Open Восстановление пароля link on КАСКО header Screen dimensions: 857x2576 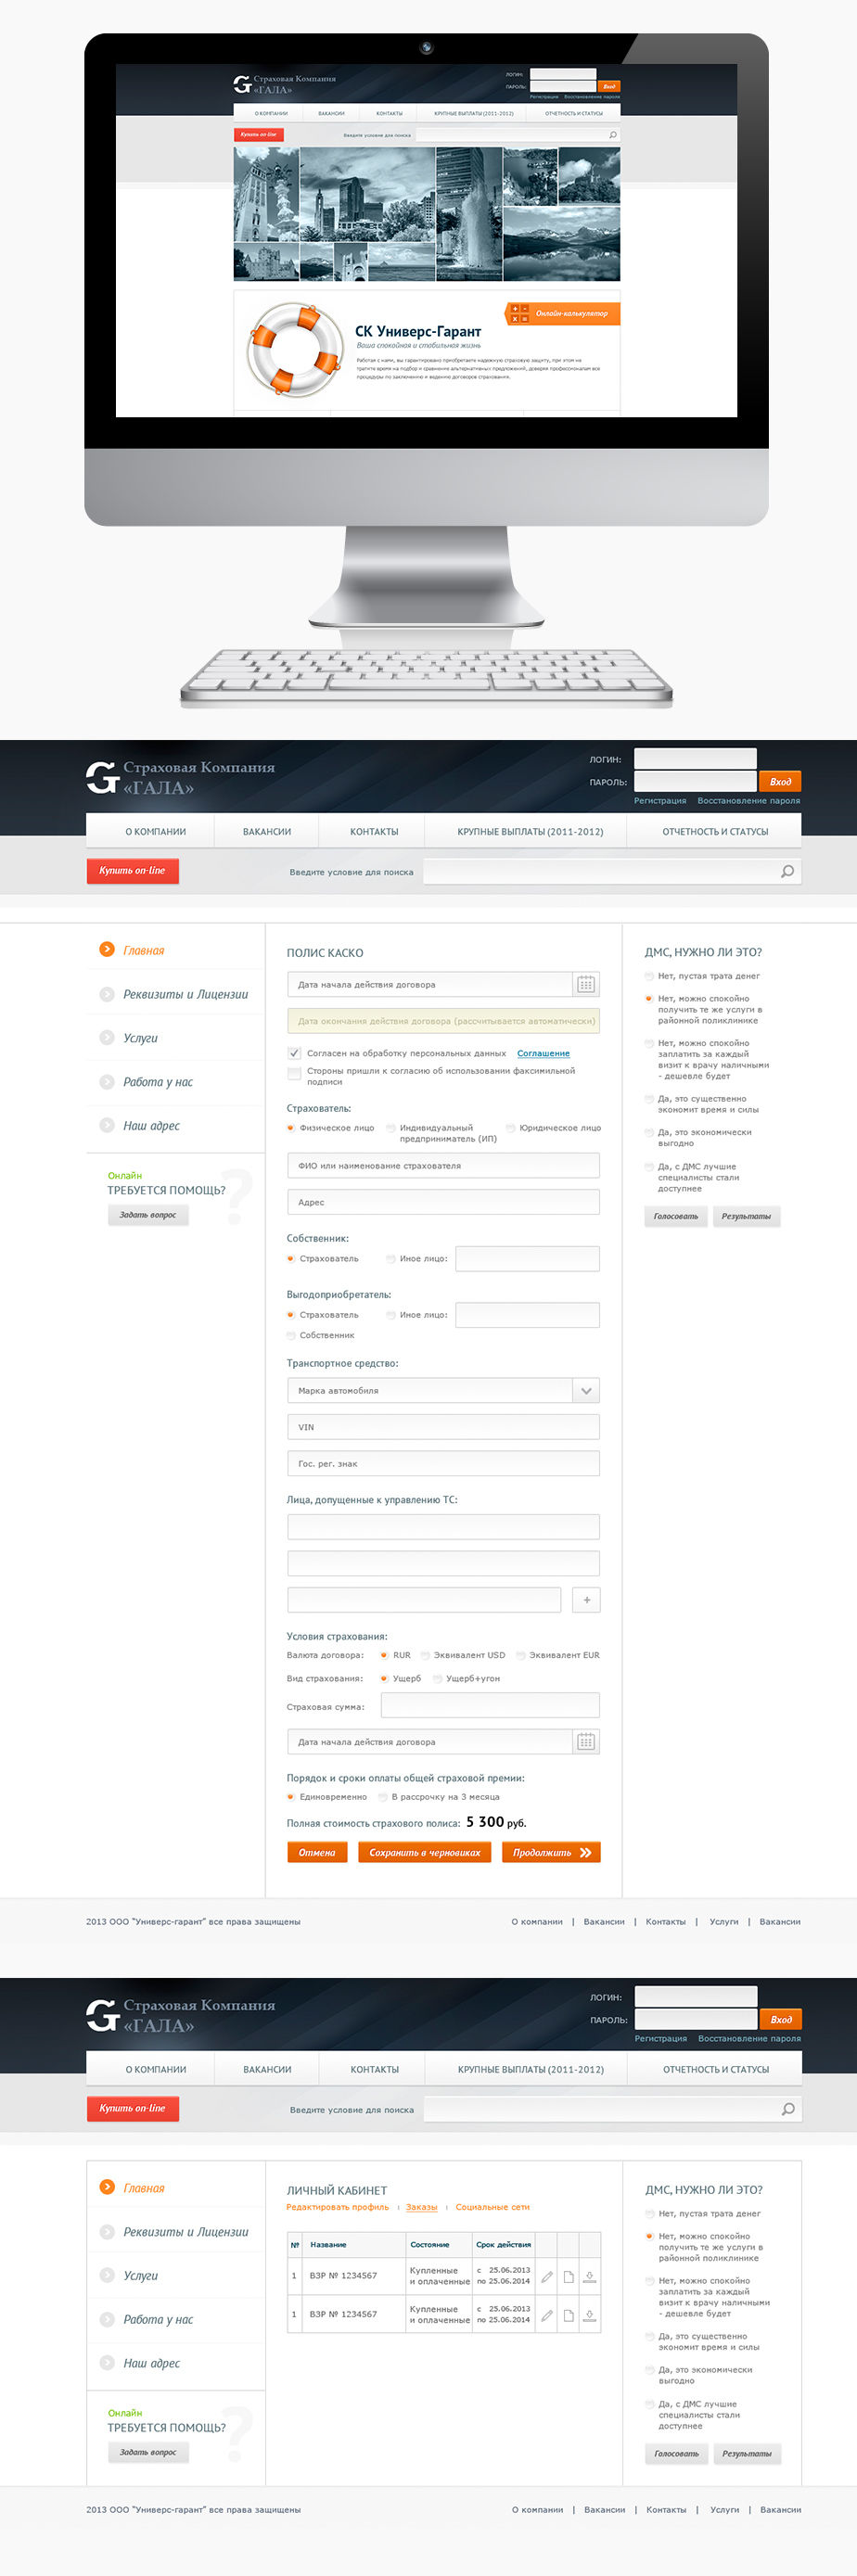coord(749,800)
